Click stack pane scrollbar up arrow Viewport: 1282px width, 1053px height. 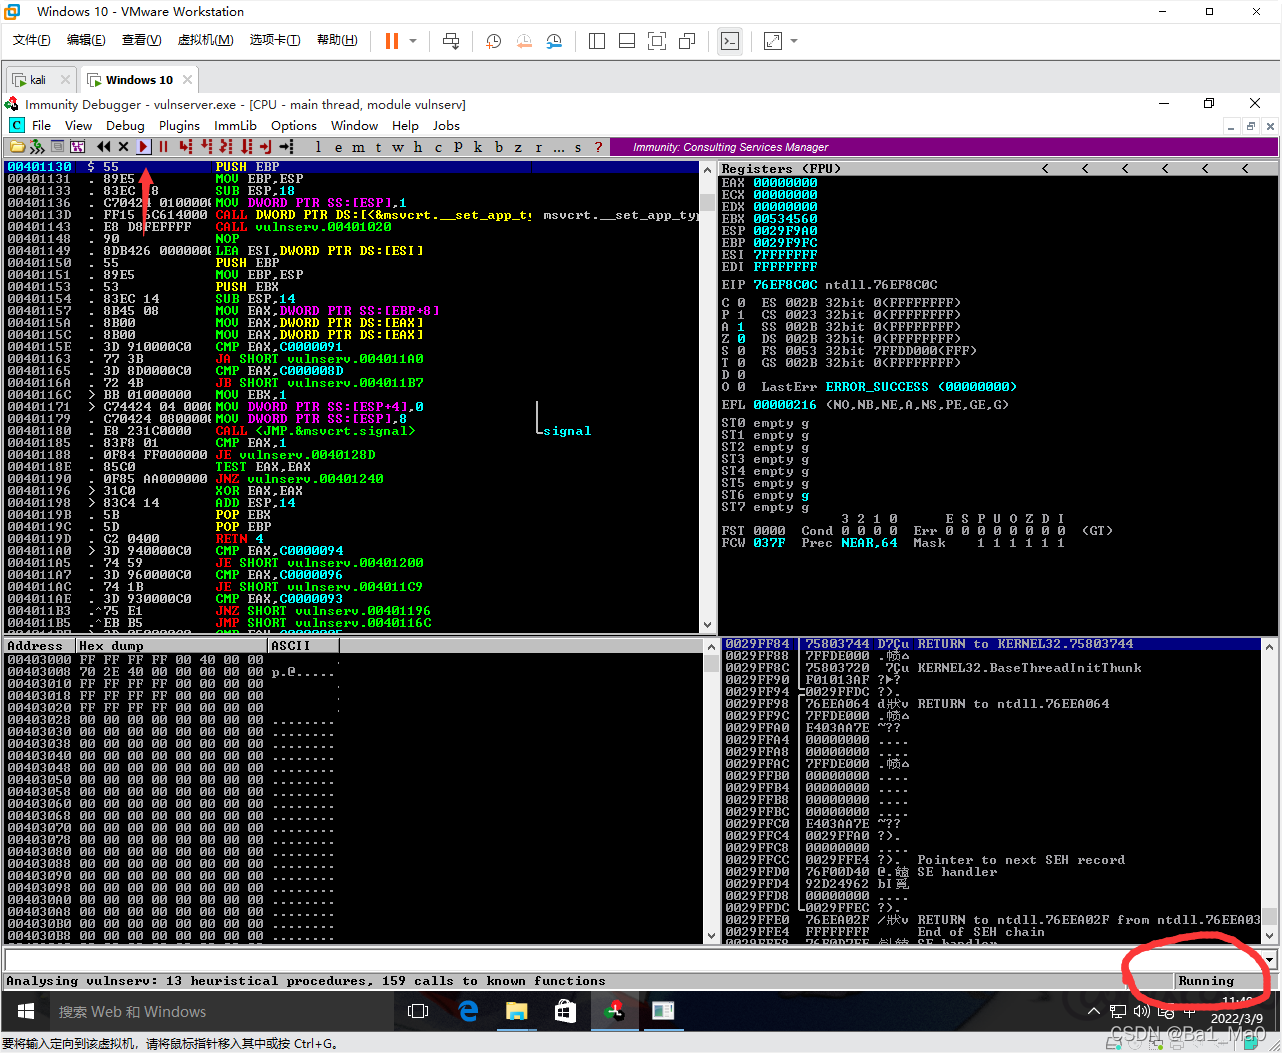(x=1270, y=648)
